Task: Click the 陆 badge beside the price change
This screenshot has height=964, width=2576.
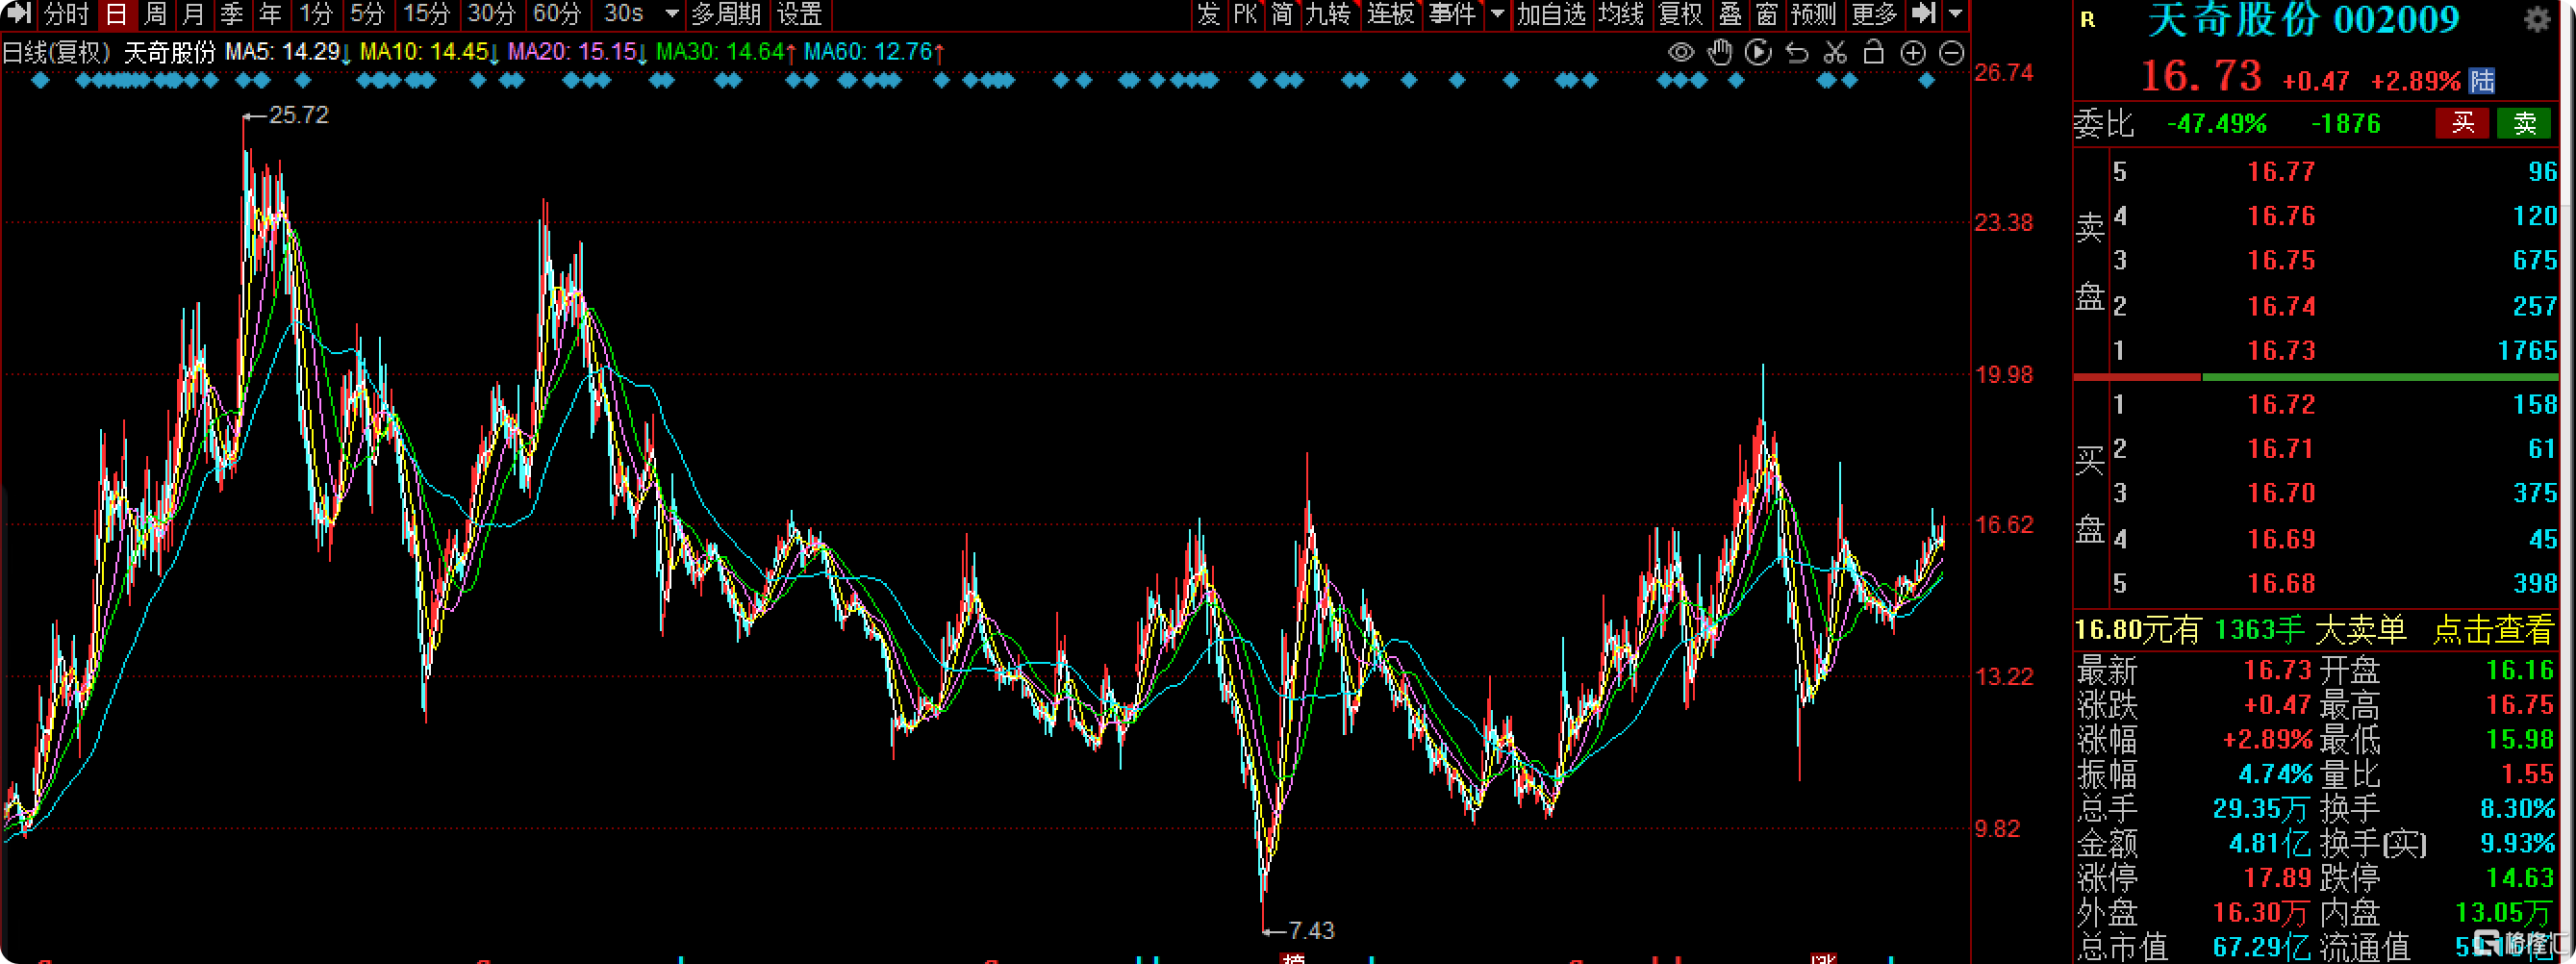Action: pyautogui.click(x=2481, y=80)
